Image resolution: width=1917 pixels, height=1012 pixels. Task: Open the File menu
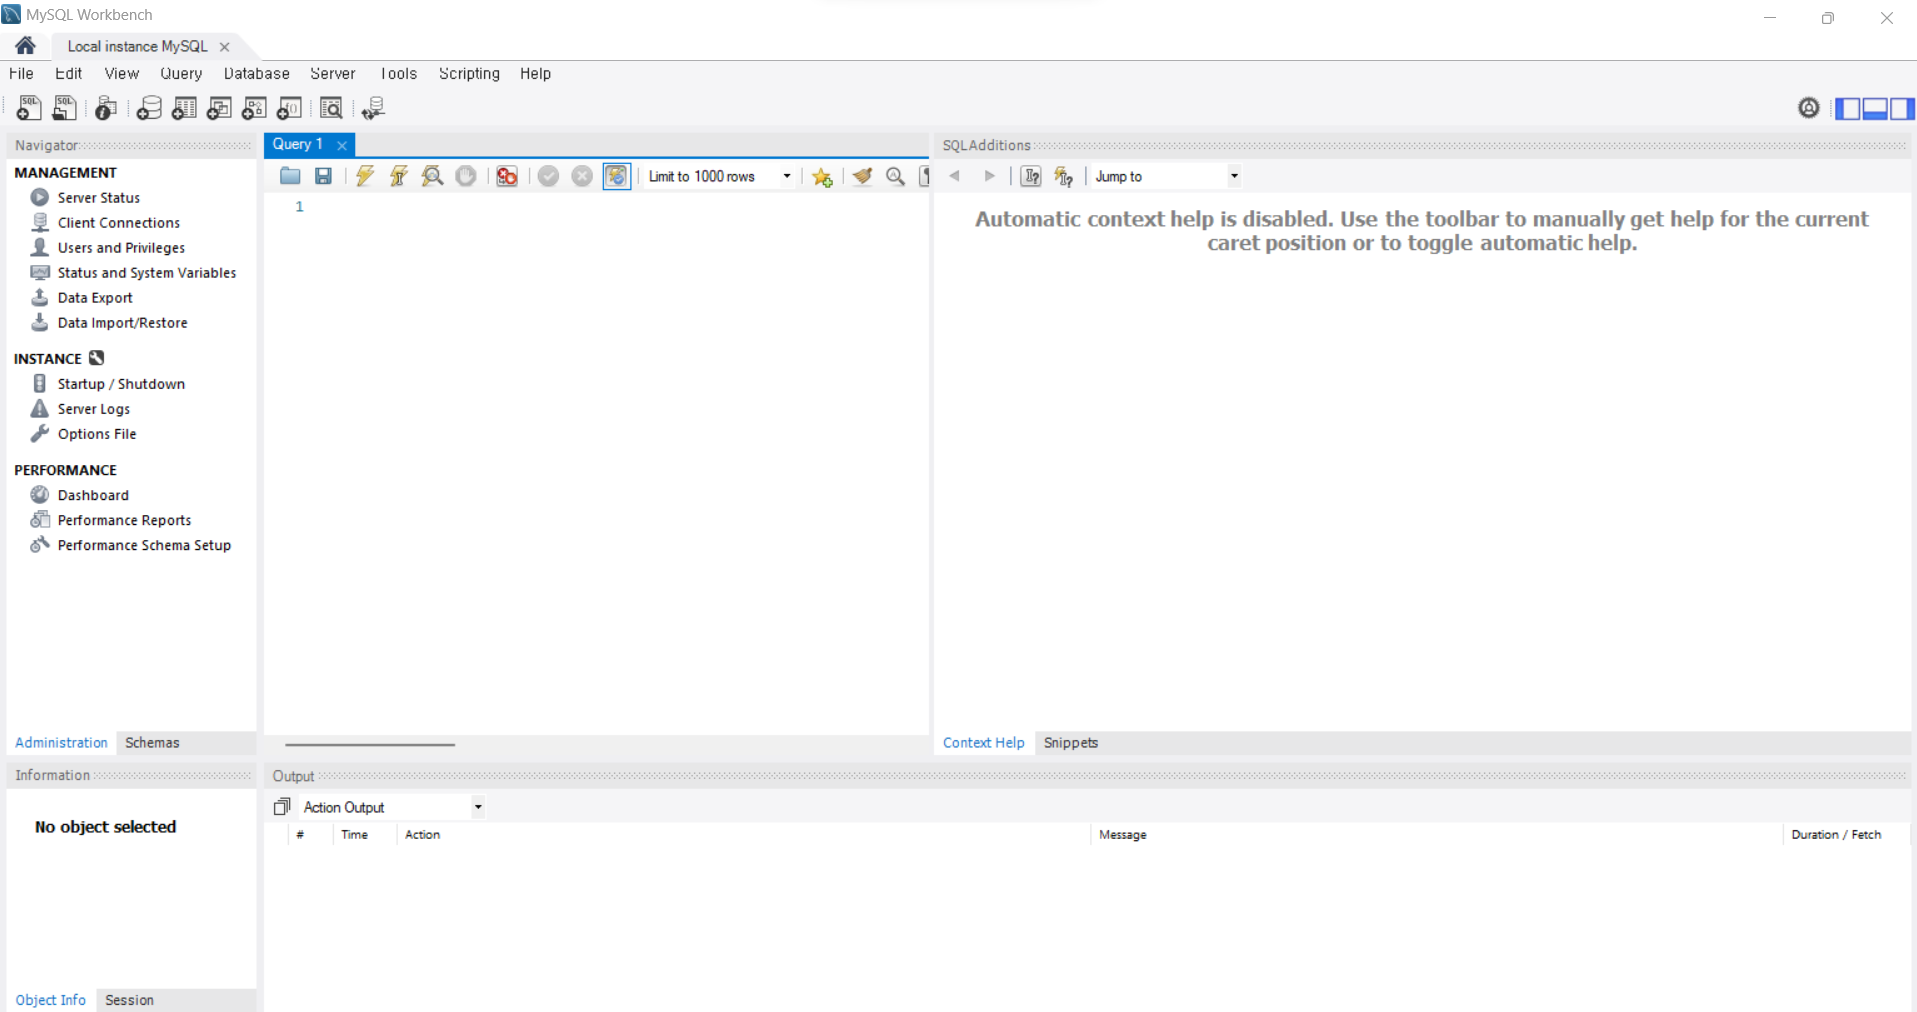[x=21, y=74]
